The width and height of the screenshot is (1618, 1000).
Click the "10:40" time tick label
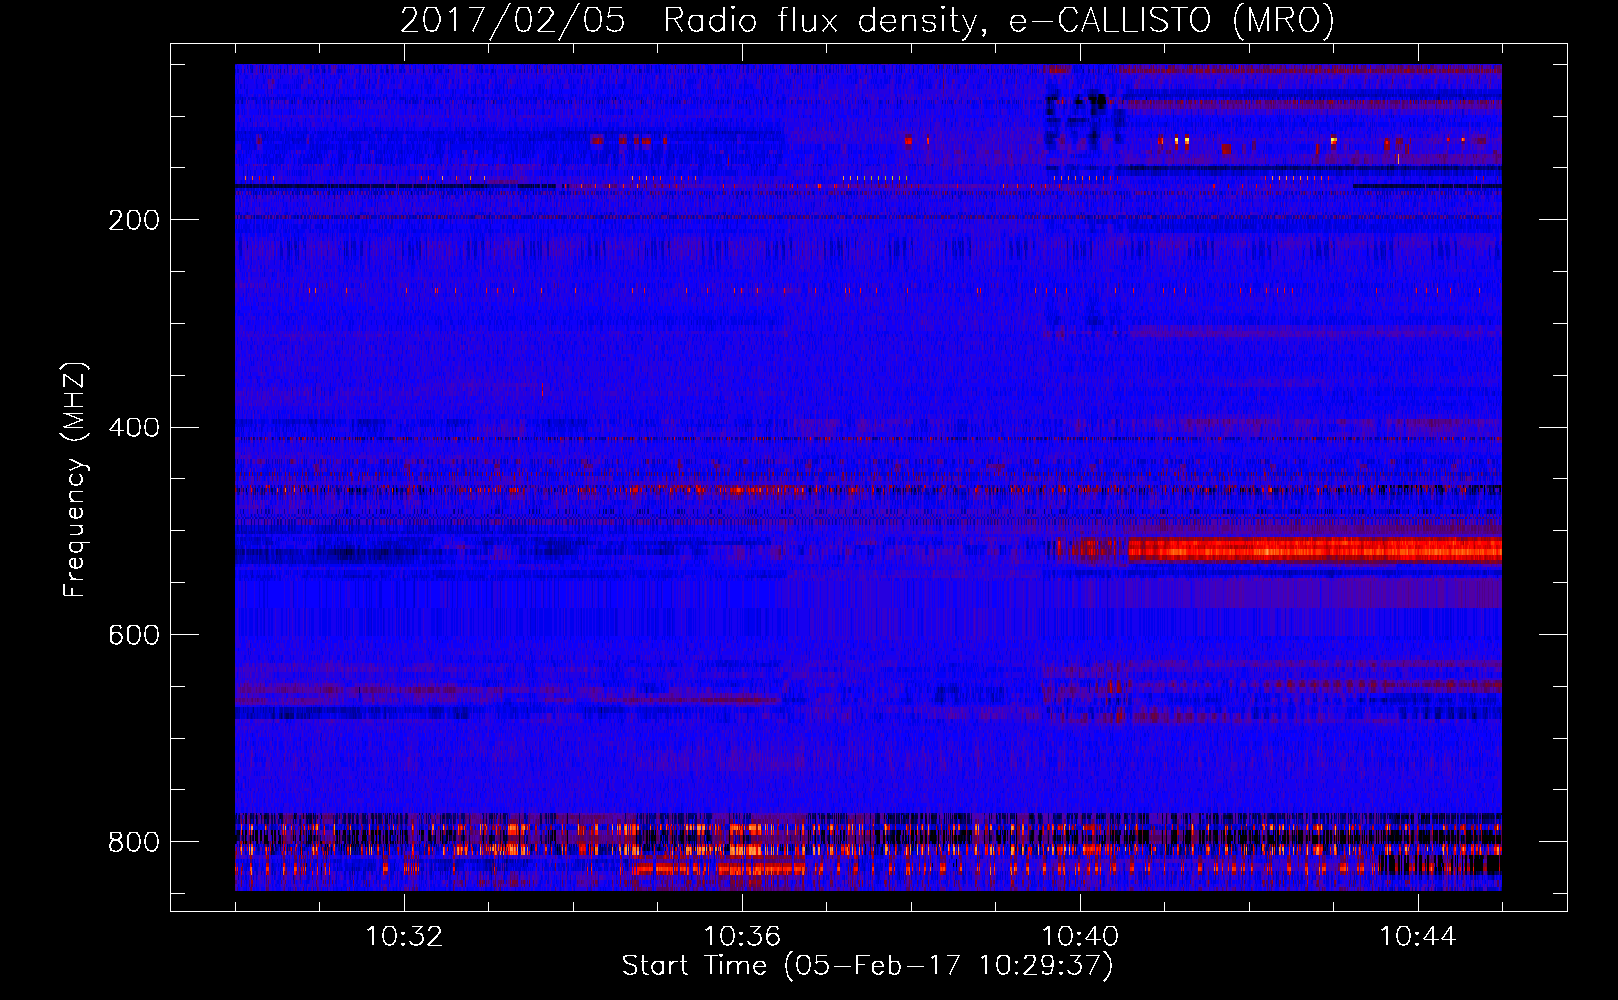click(x=1080, y=937)
